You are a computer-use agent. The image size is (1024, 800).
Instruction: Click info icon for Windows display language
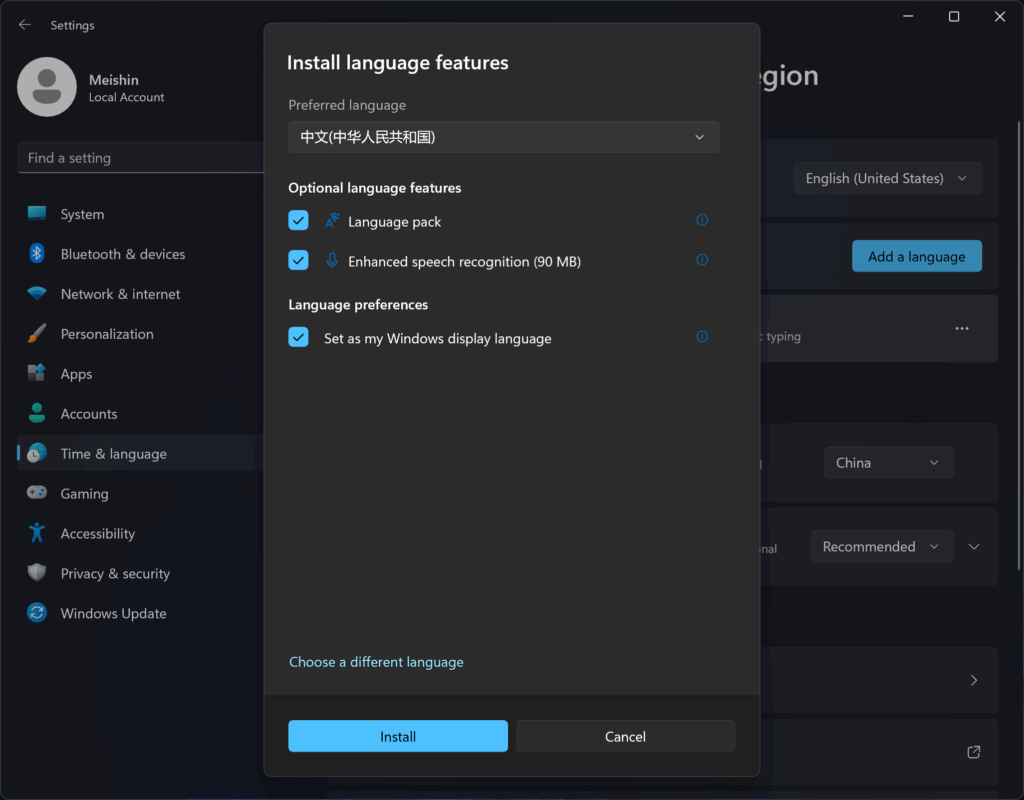[702, 337]
